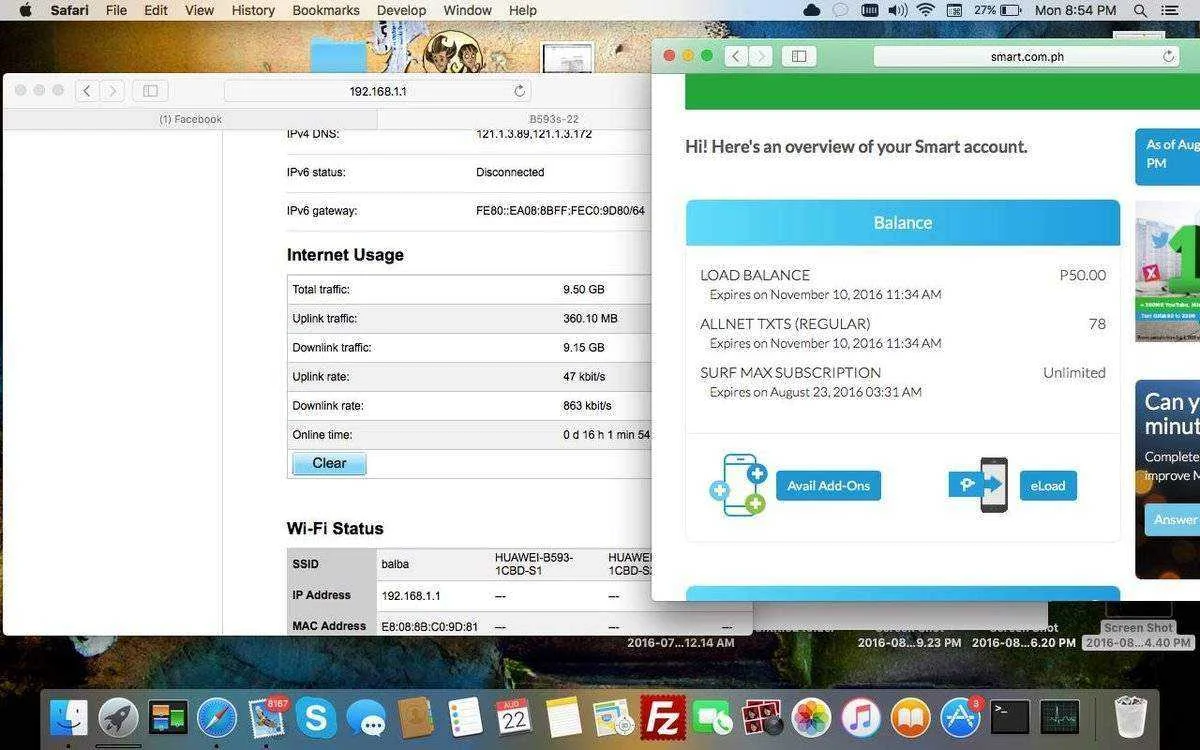Open the Develop menu
The image size is (1200, 750).
[401, 10]
